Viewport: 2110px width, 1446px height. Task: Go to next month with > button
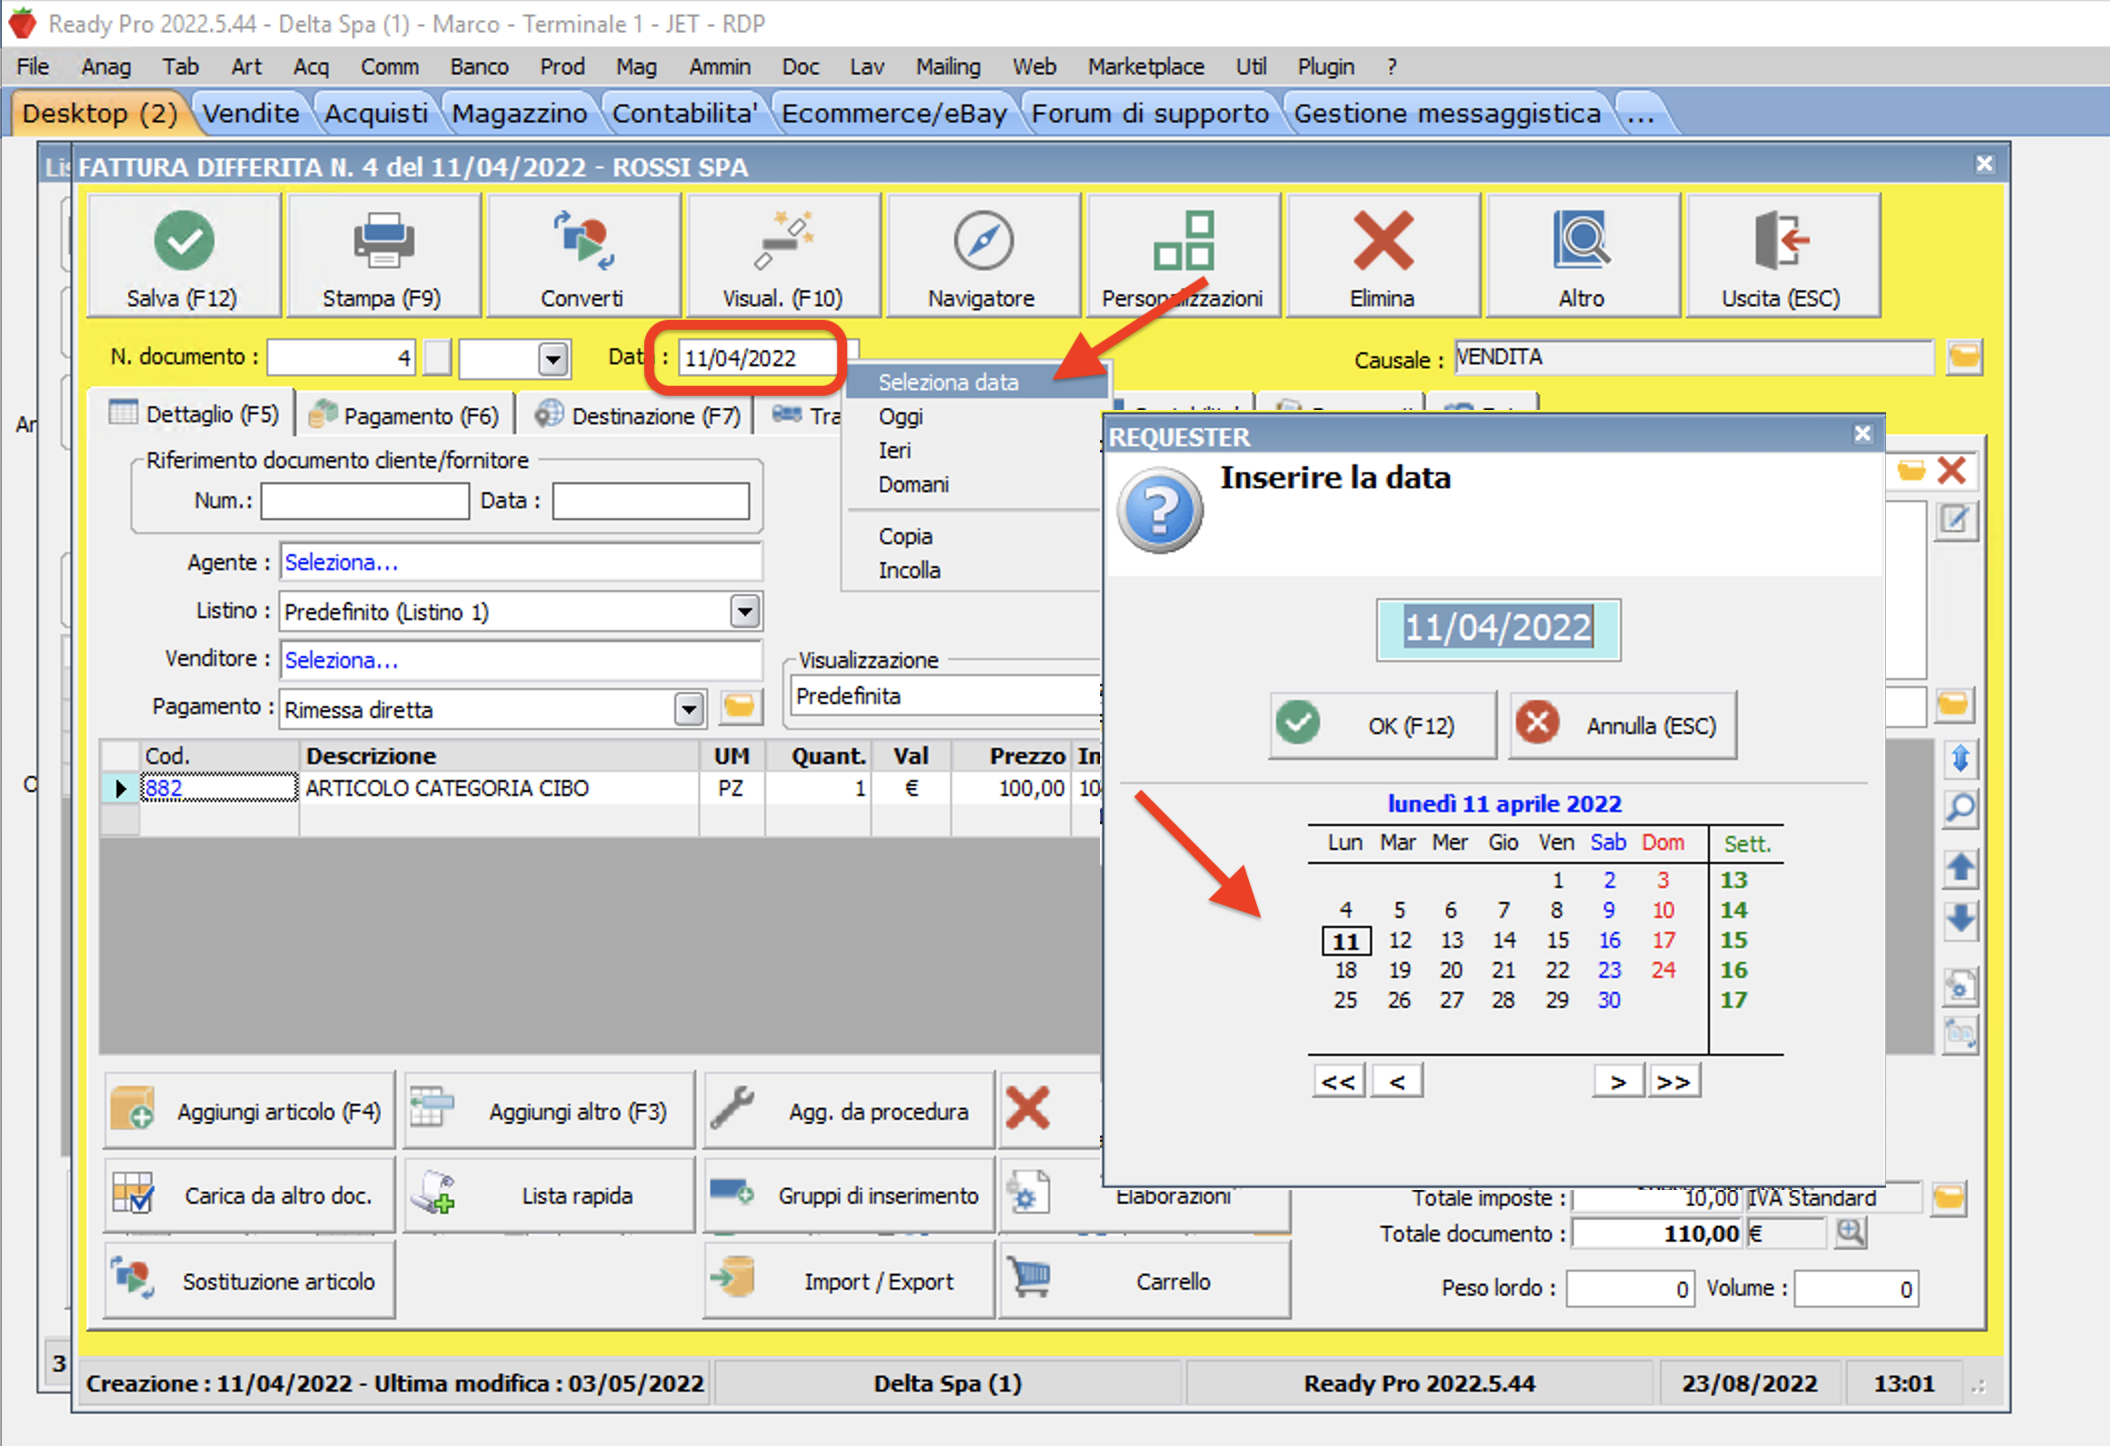(x=1618, y=1082)
